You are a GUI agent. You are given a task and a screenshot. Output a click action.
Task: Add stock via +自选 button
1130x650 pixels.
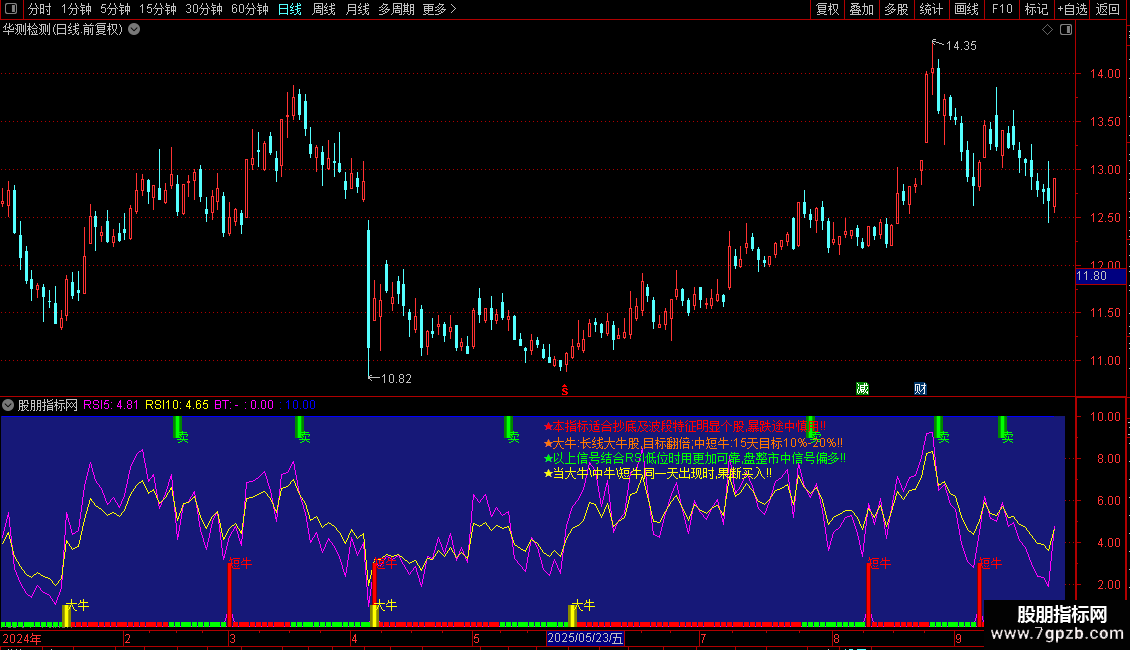point(1072,9)
